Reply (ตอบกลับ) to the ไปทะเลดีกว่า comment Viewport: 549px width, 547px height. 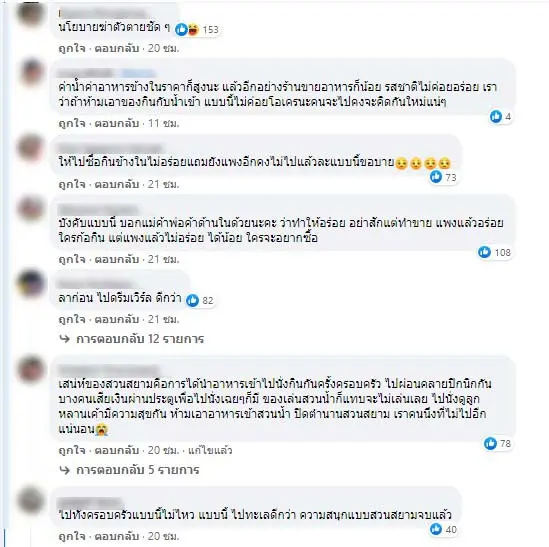[x=117, y=536]
